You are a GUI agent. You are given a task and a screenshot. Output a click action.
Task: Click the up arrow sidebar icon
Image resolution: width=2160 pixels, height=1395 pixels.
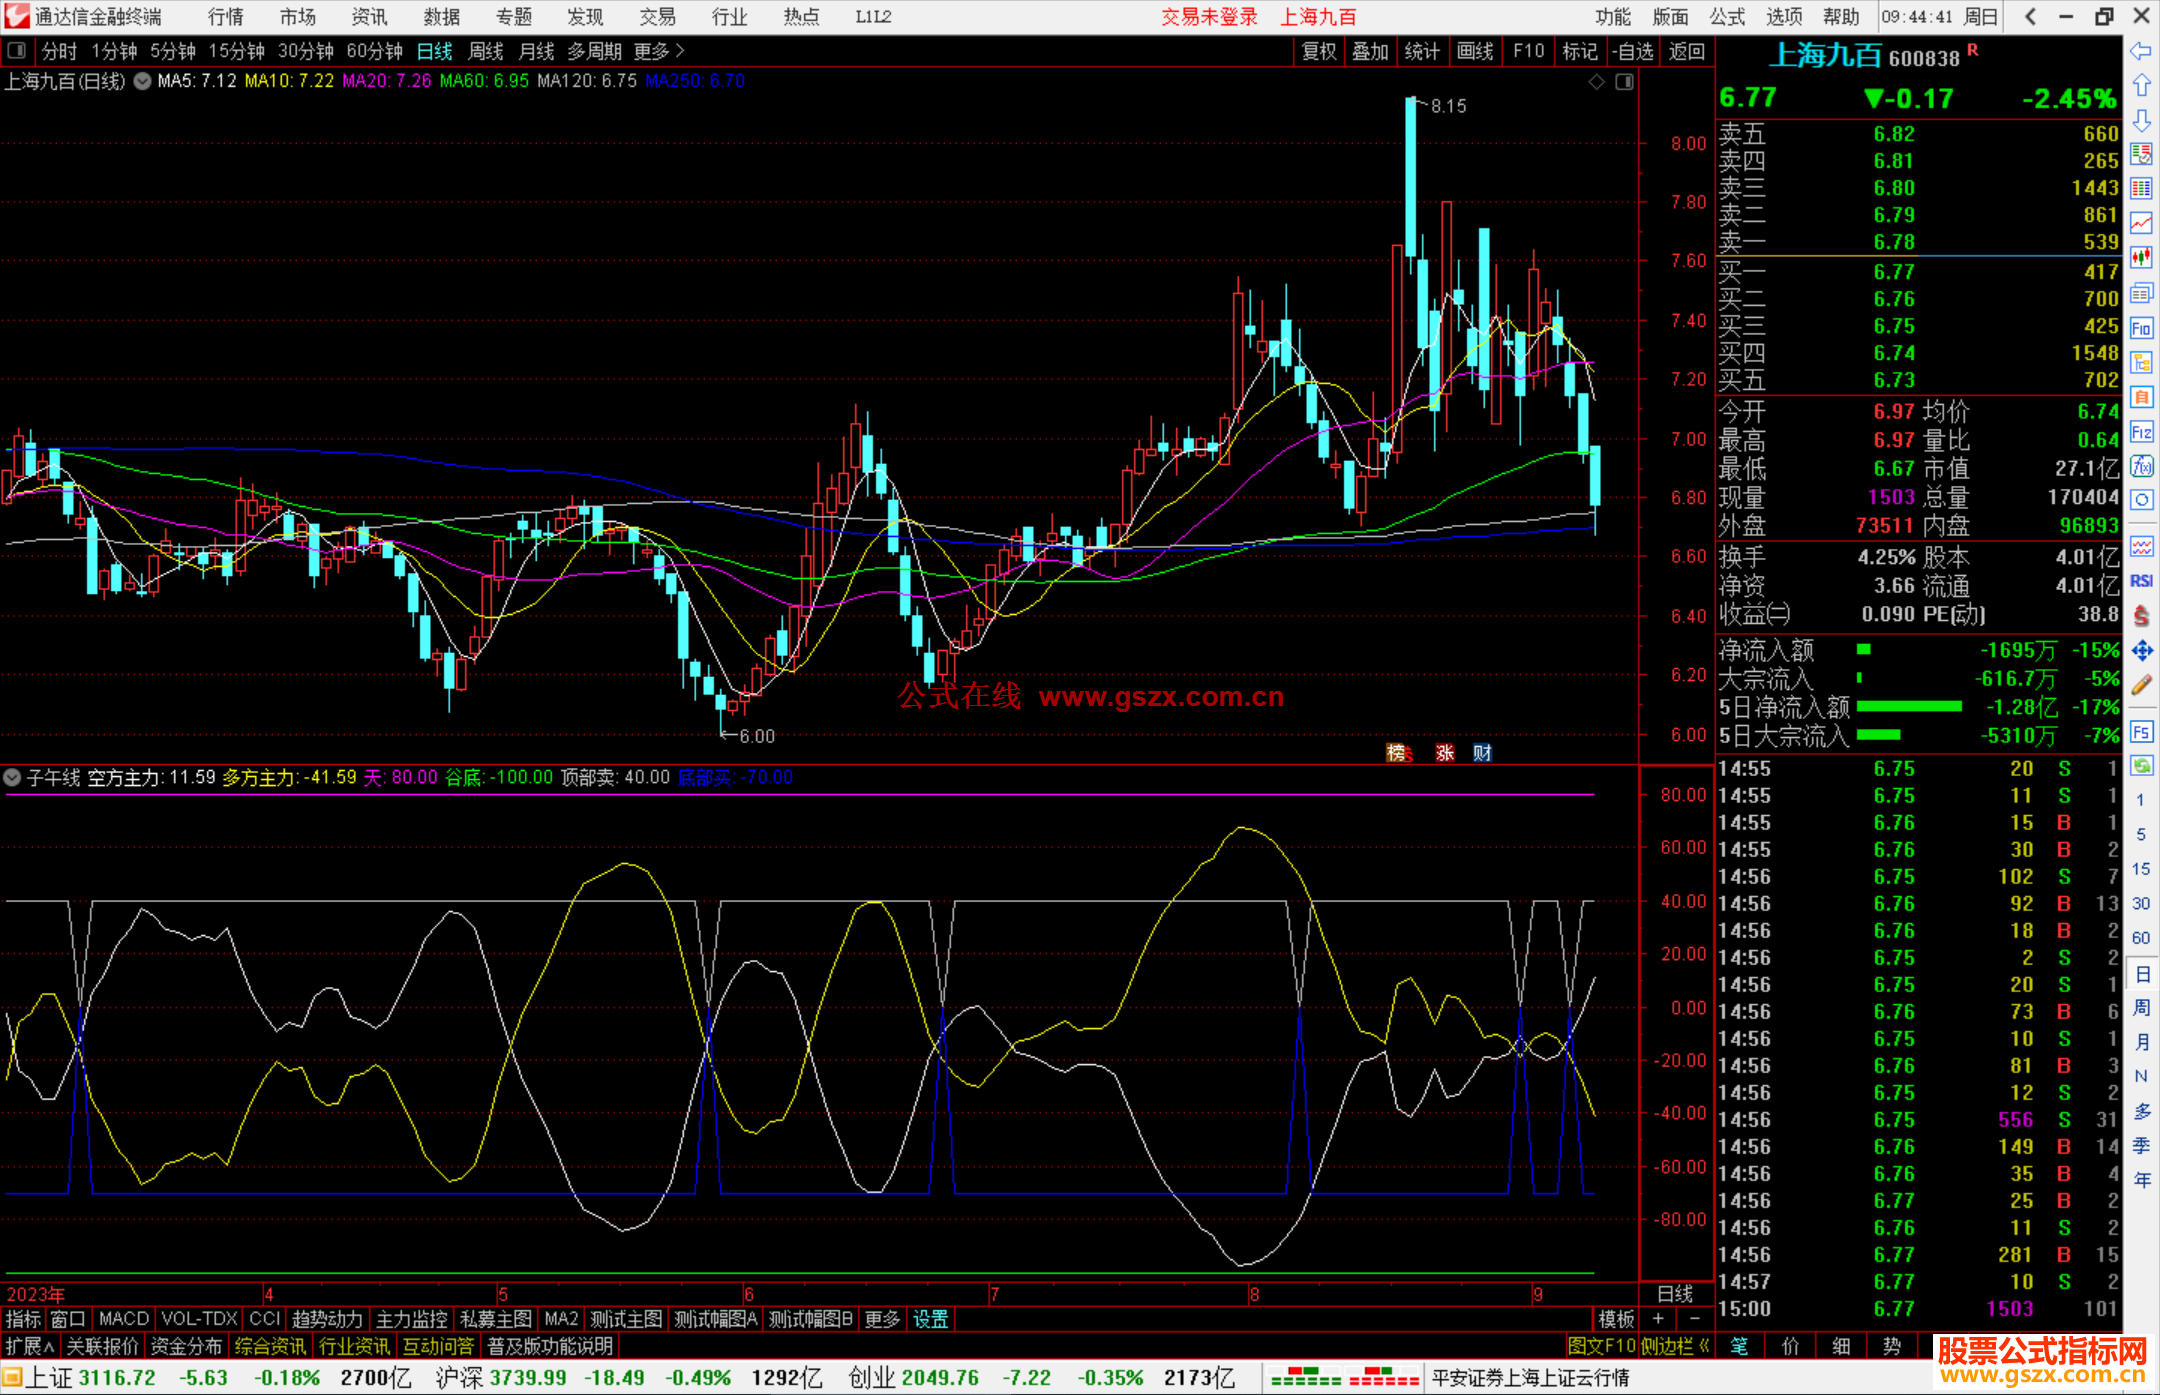2141,86
